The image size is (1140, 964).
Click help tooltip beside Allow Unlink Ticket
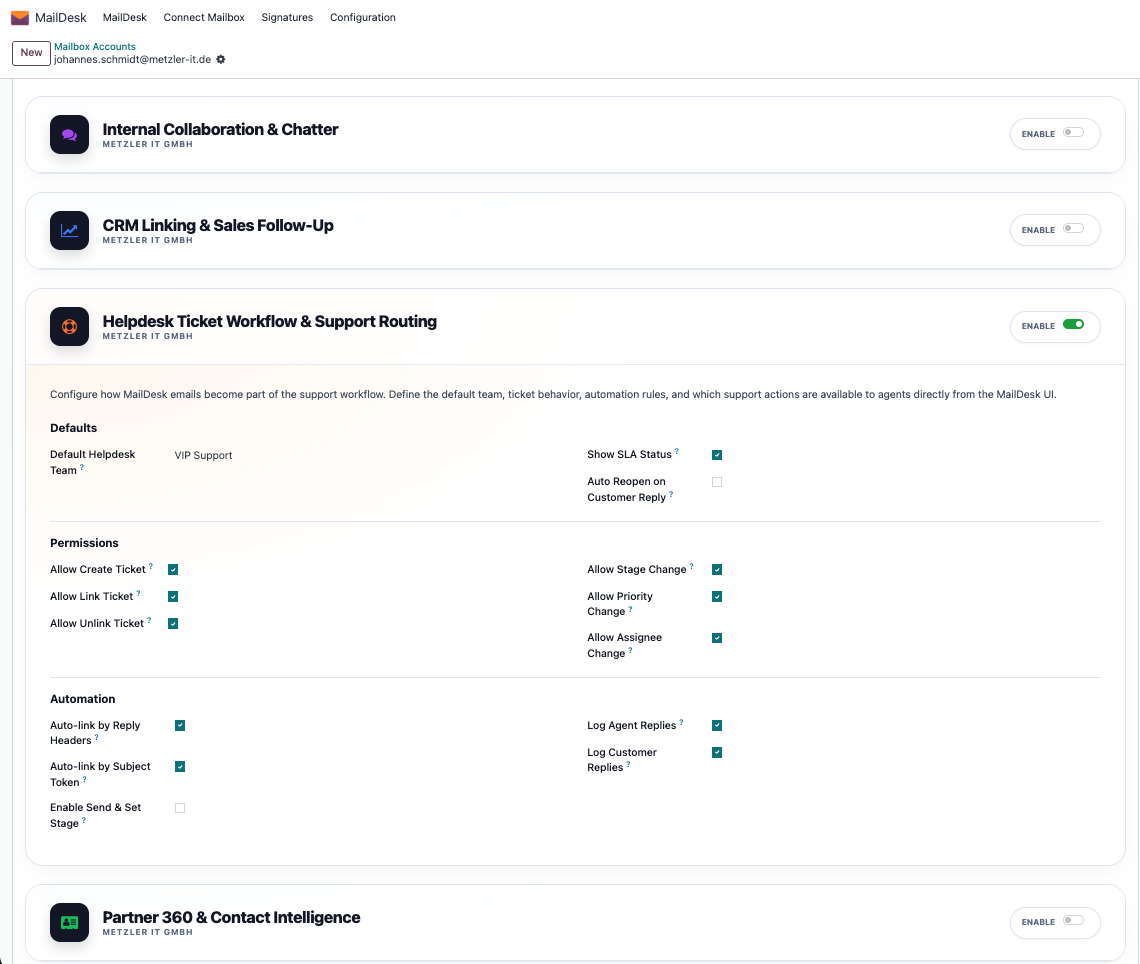(x=149, y=620)
